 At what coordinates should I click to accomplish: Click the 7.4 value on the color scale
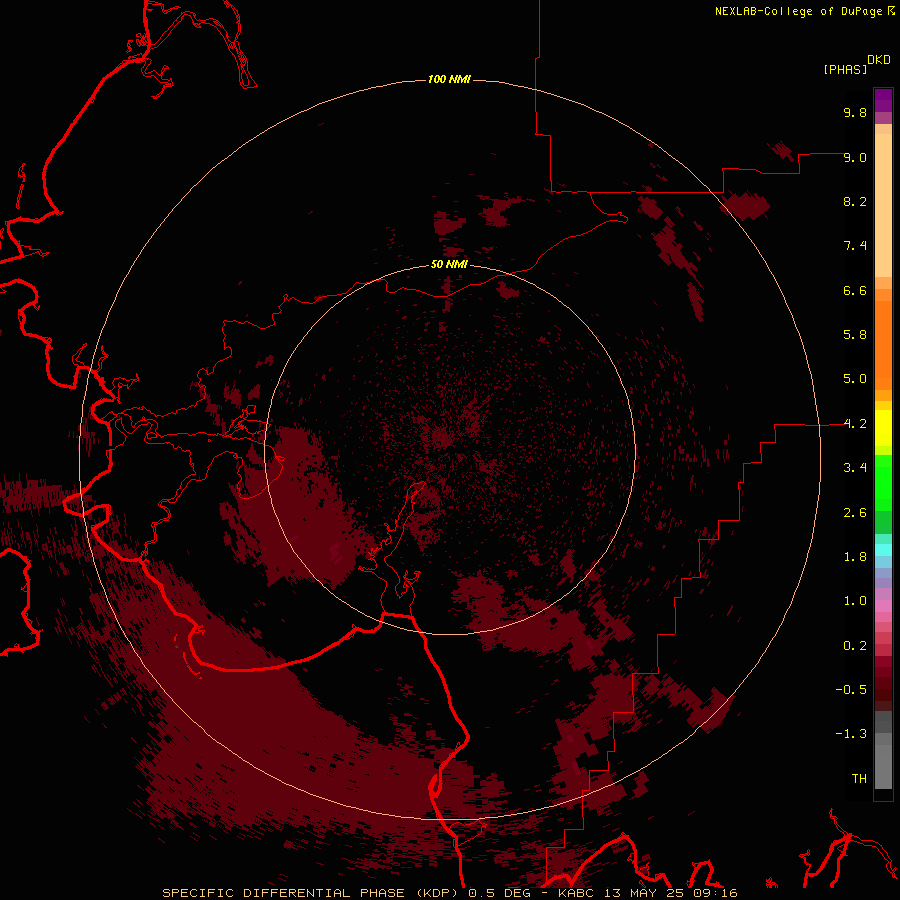855,246
